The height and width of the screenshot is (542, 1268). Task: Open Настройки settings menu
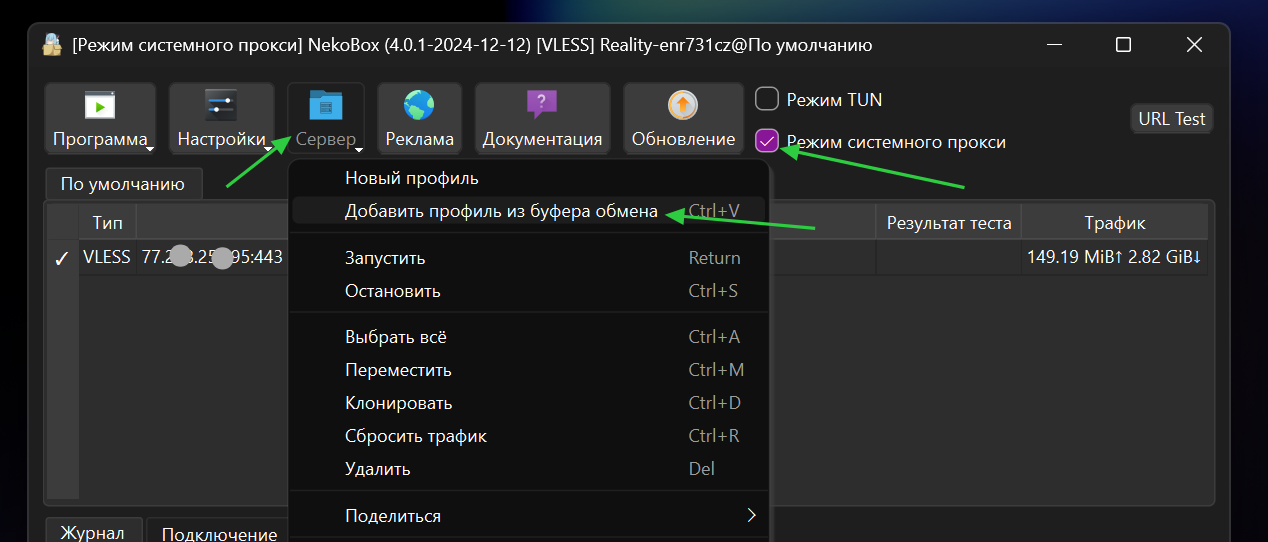[221, 119]
